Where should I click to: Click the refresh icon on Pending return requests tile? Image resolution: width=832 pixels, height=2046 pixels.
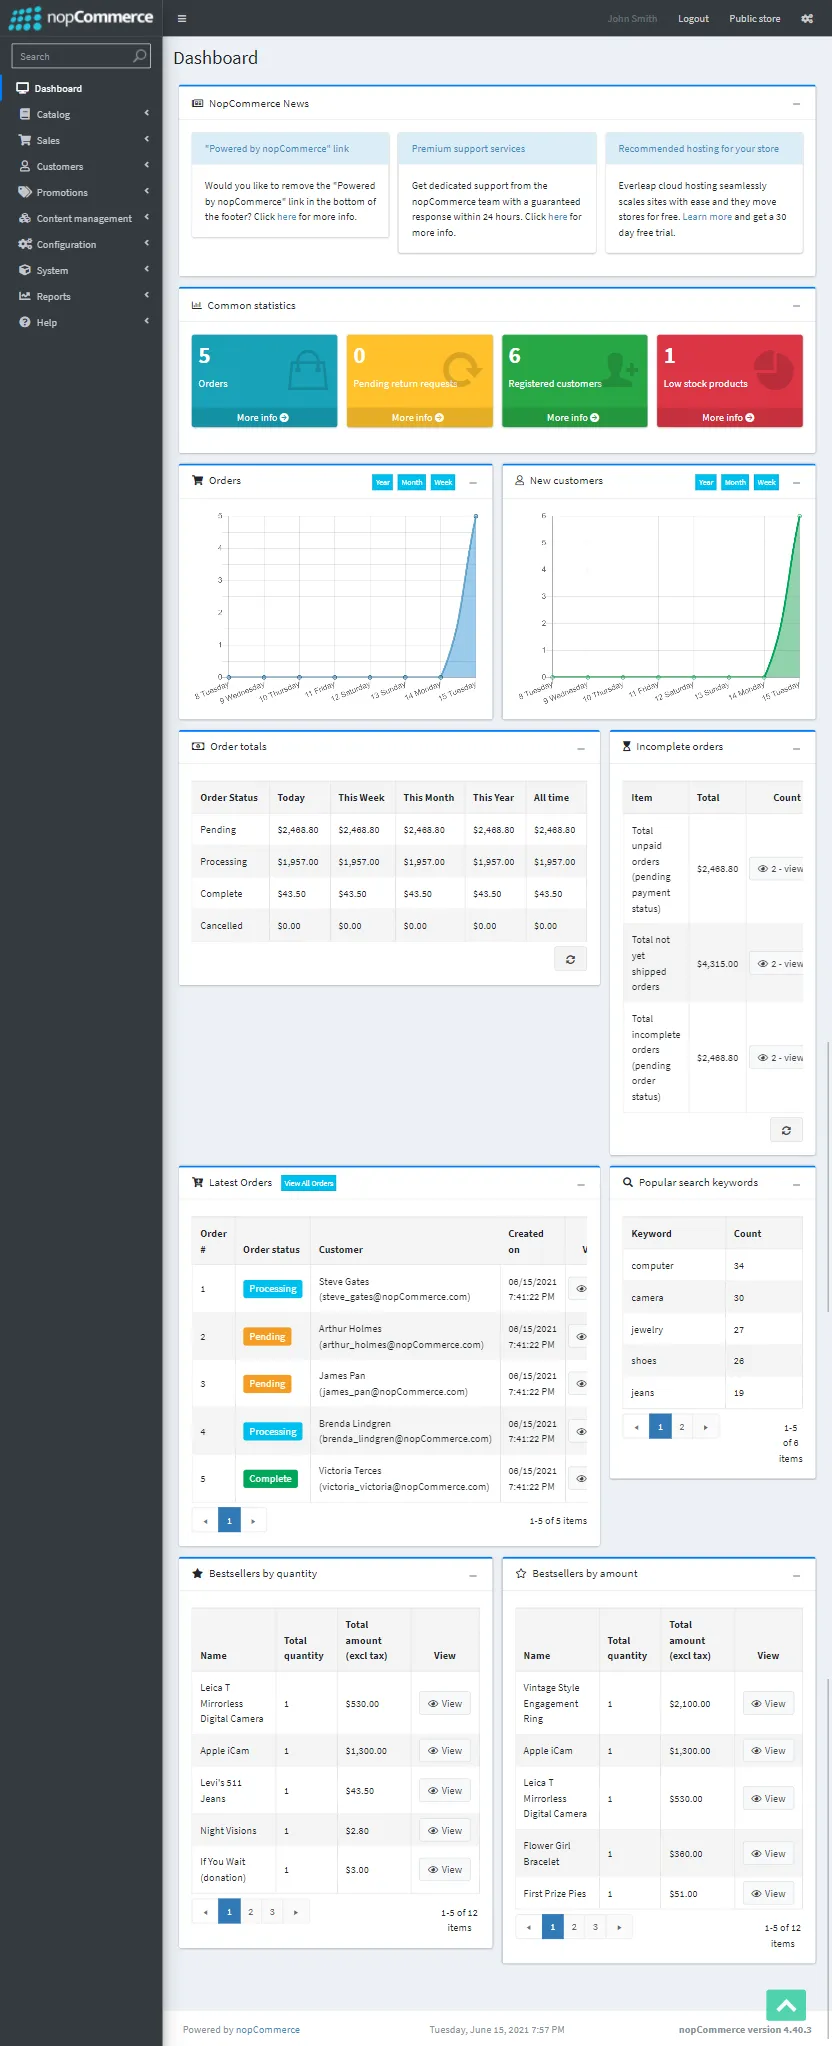463,370
